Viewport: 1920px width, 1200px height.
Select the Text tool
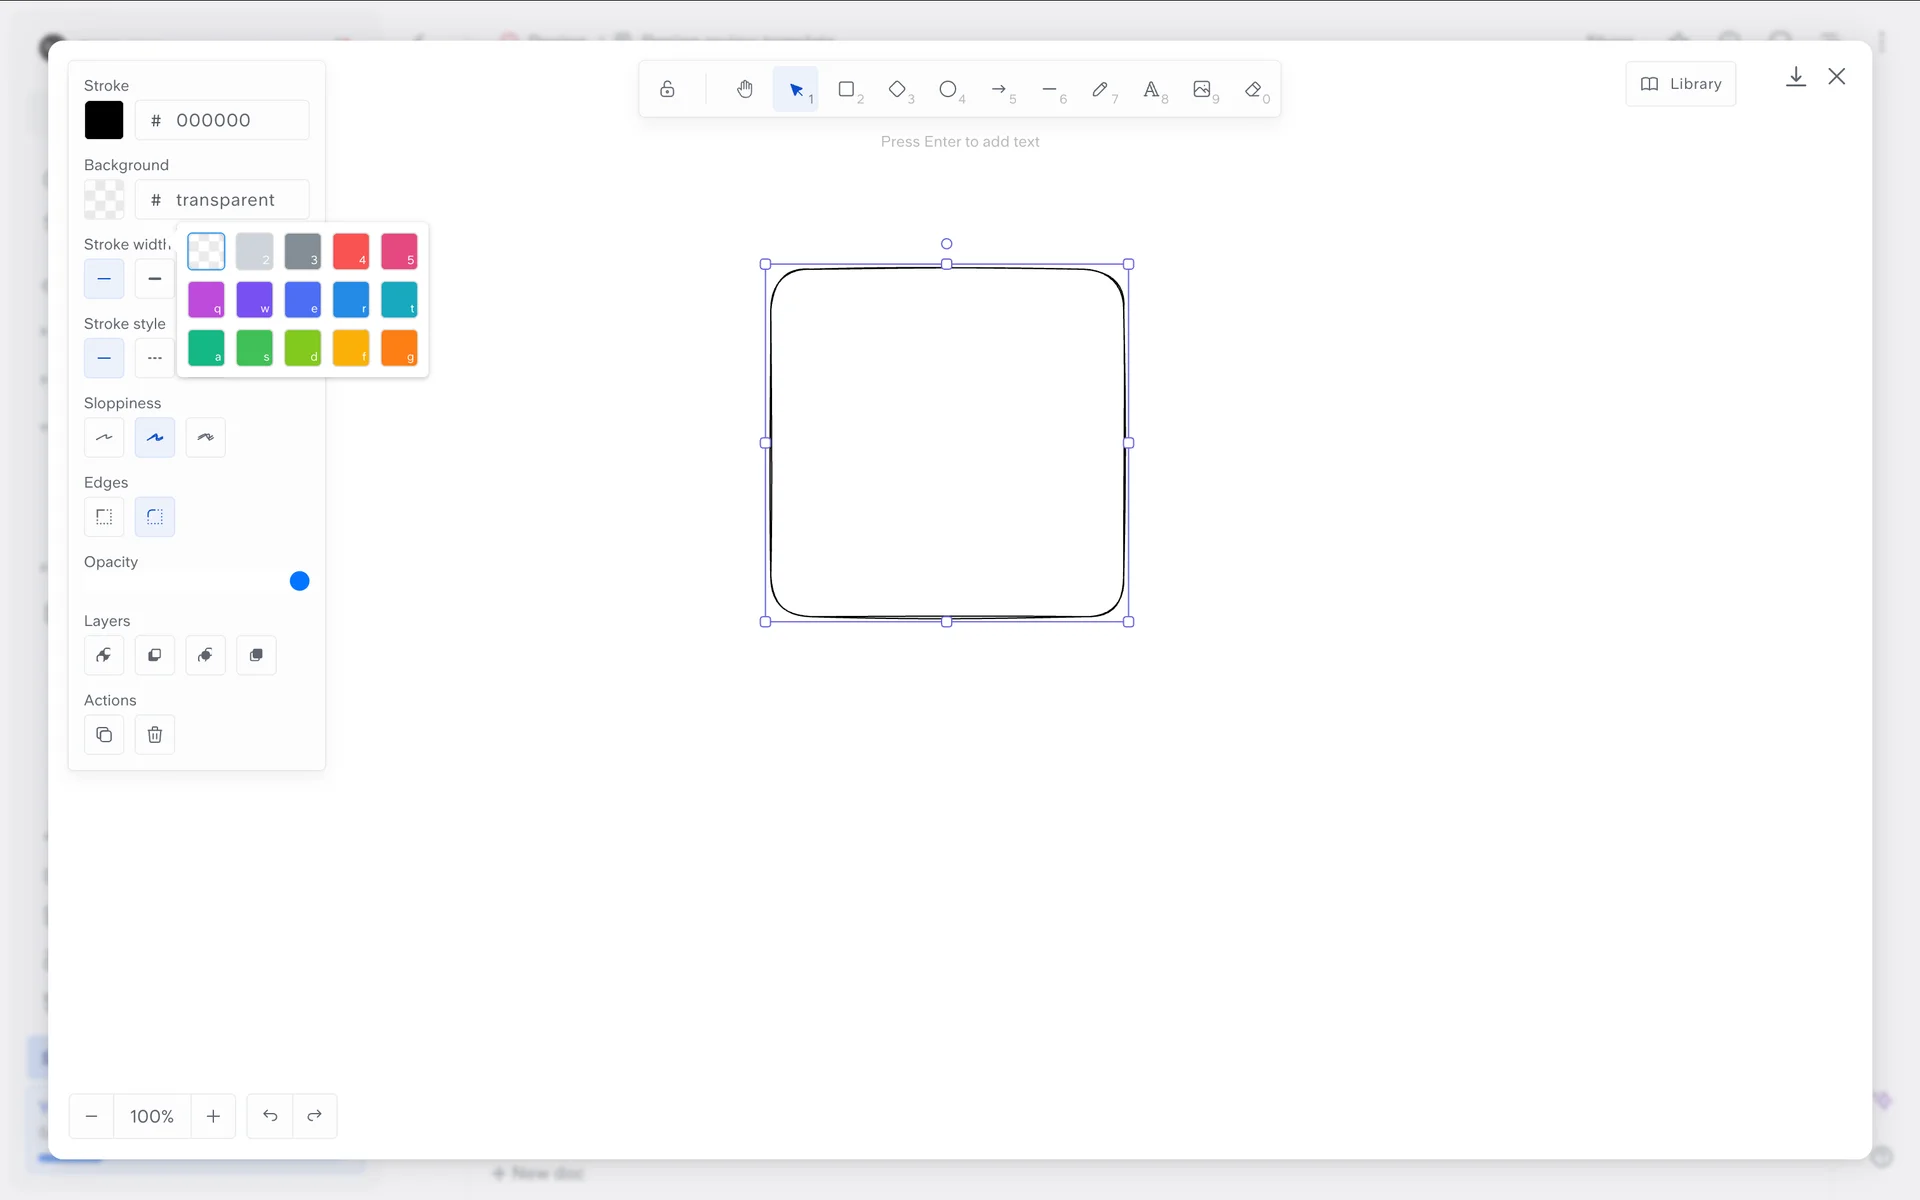click(x=1151, y=90)
